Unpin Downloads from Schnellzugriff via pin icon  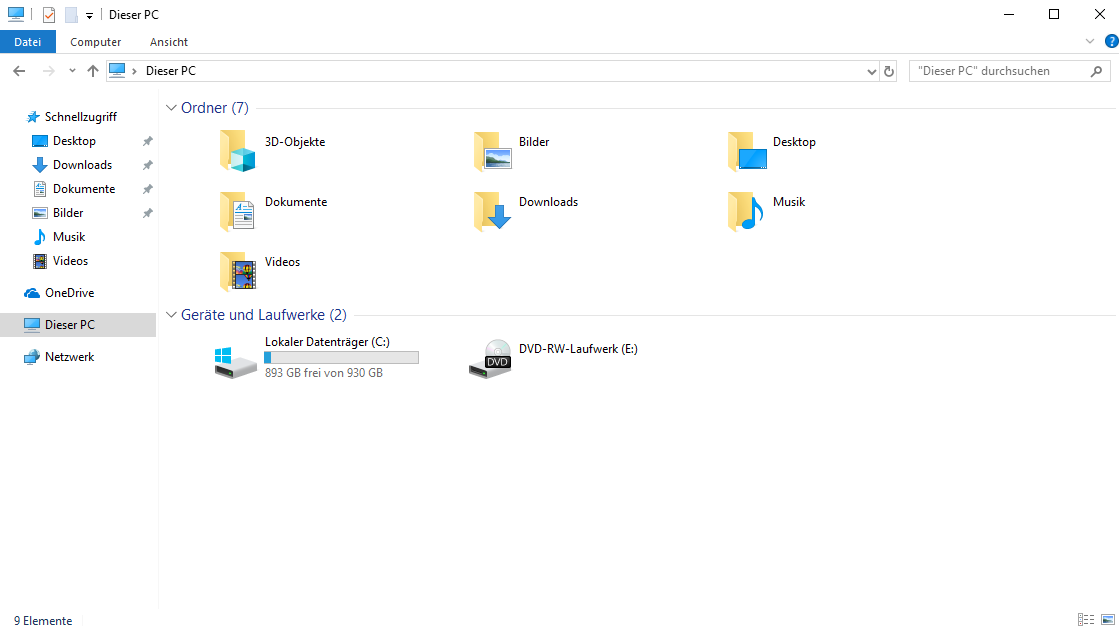[x=148, y=166]
